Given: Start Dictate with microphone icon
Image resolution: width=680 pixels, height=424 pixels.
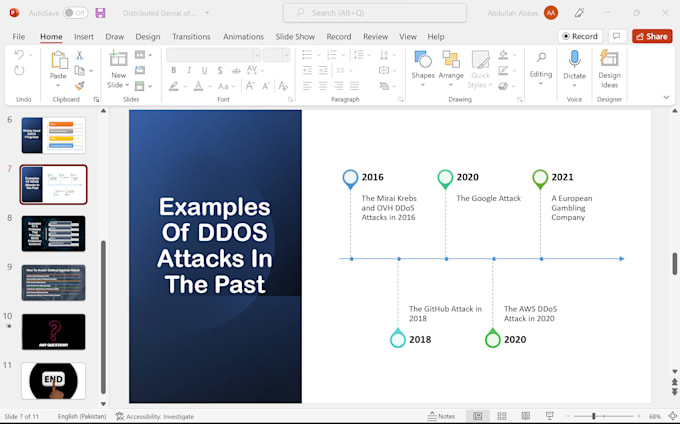Looking at the screenshot, I should [575, 59].
